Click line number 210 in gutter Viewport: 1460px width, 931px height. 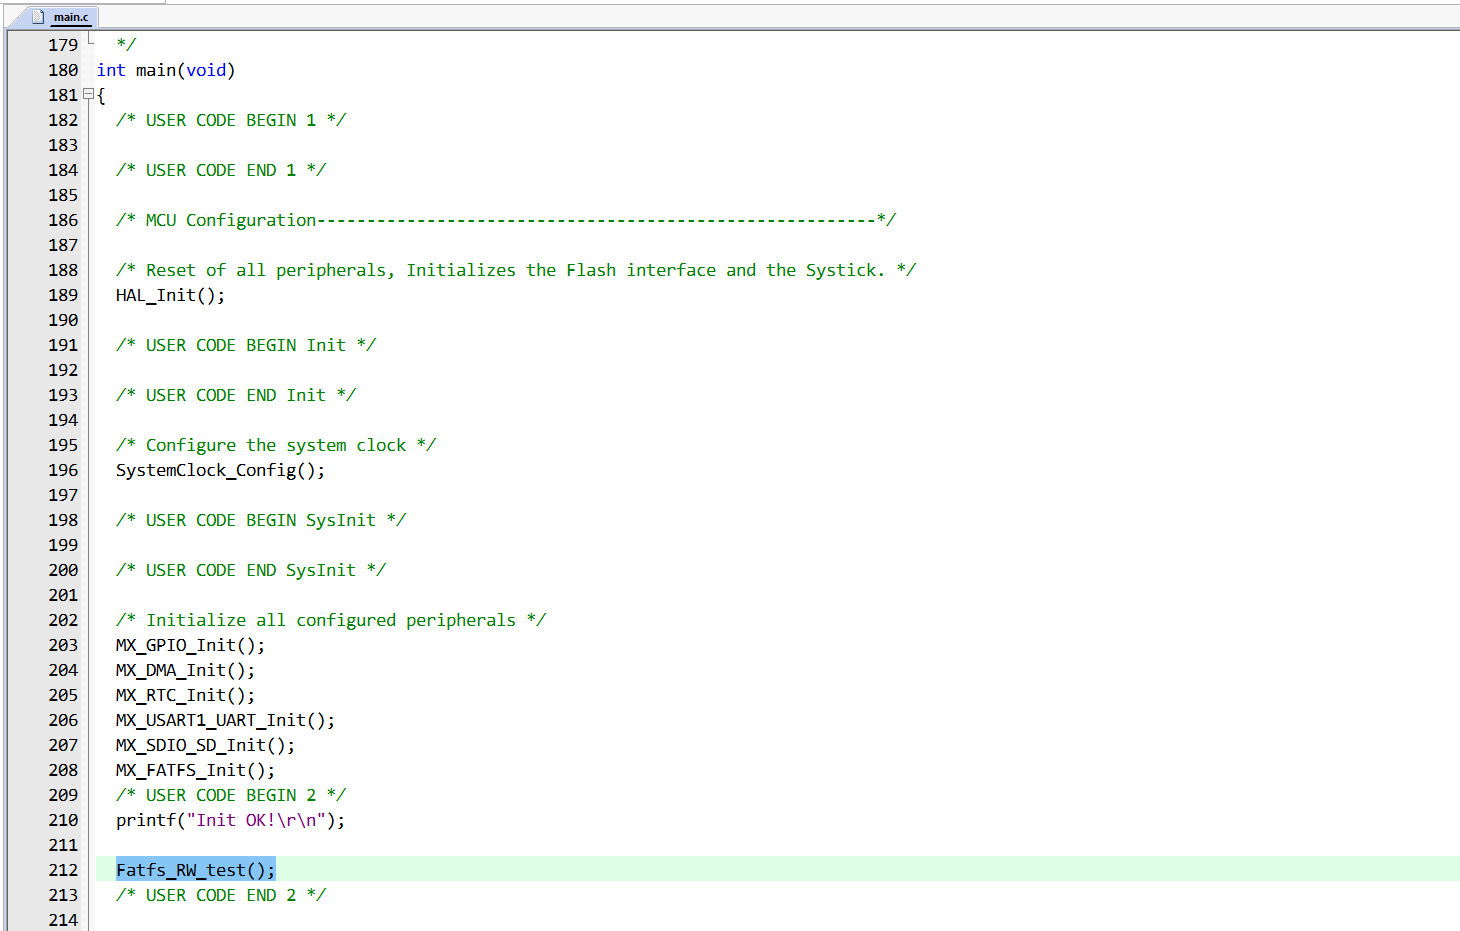pos(63,820)
